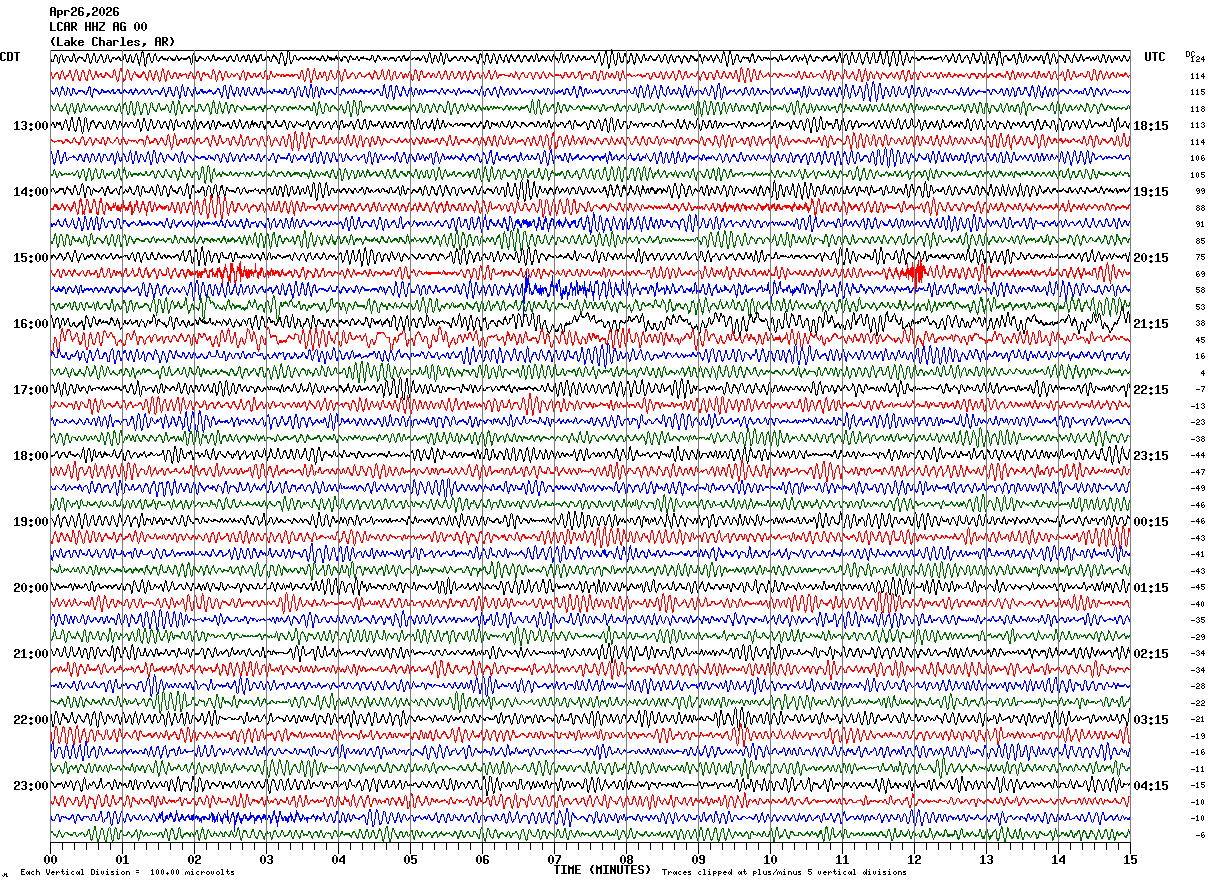Click the "17:00" CDT hour label

click(30, 390)
